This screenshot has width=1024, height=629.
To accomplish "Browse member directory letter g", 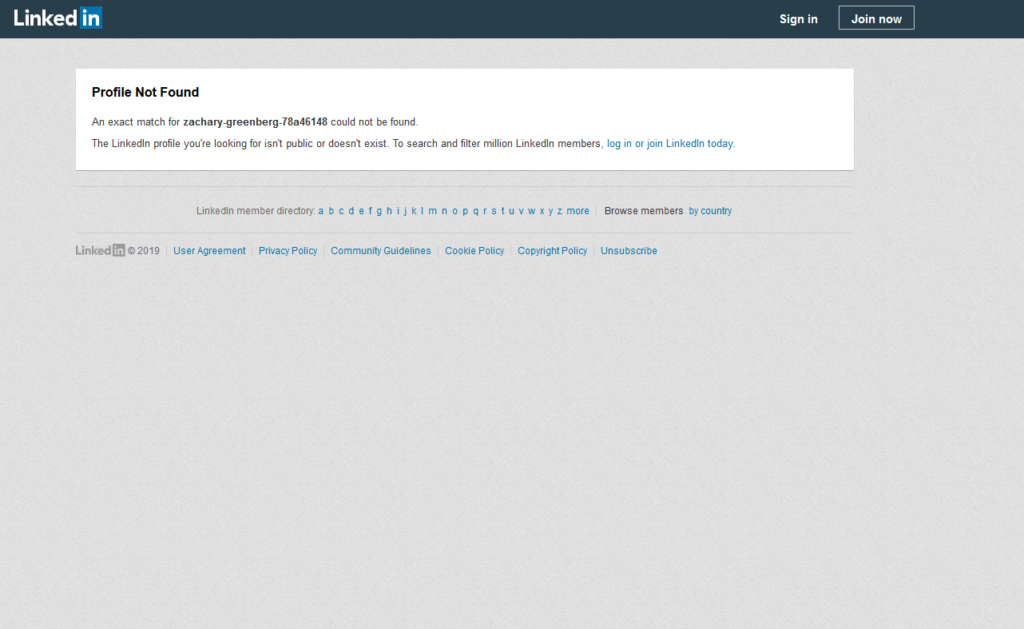I will 379,211.
